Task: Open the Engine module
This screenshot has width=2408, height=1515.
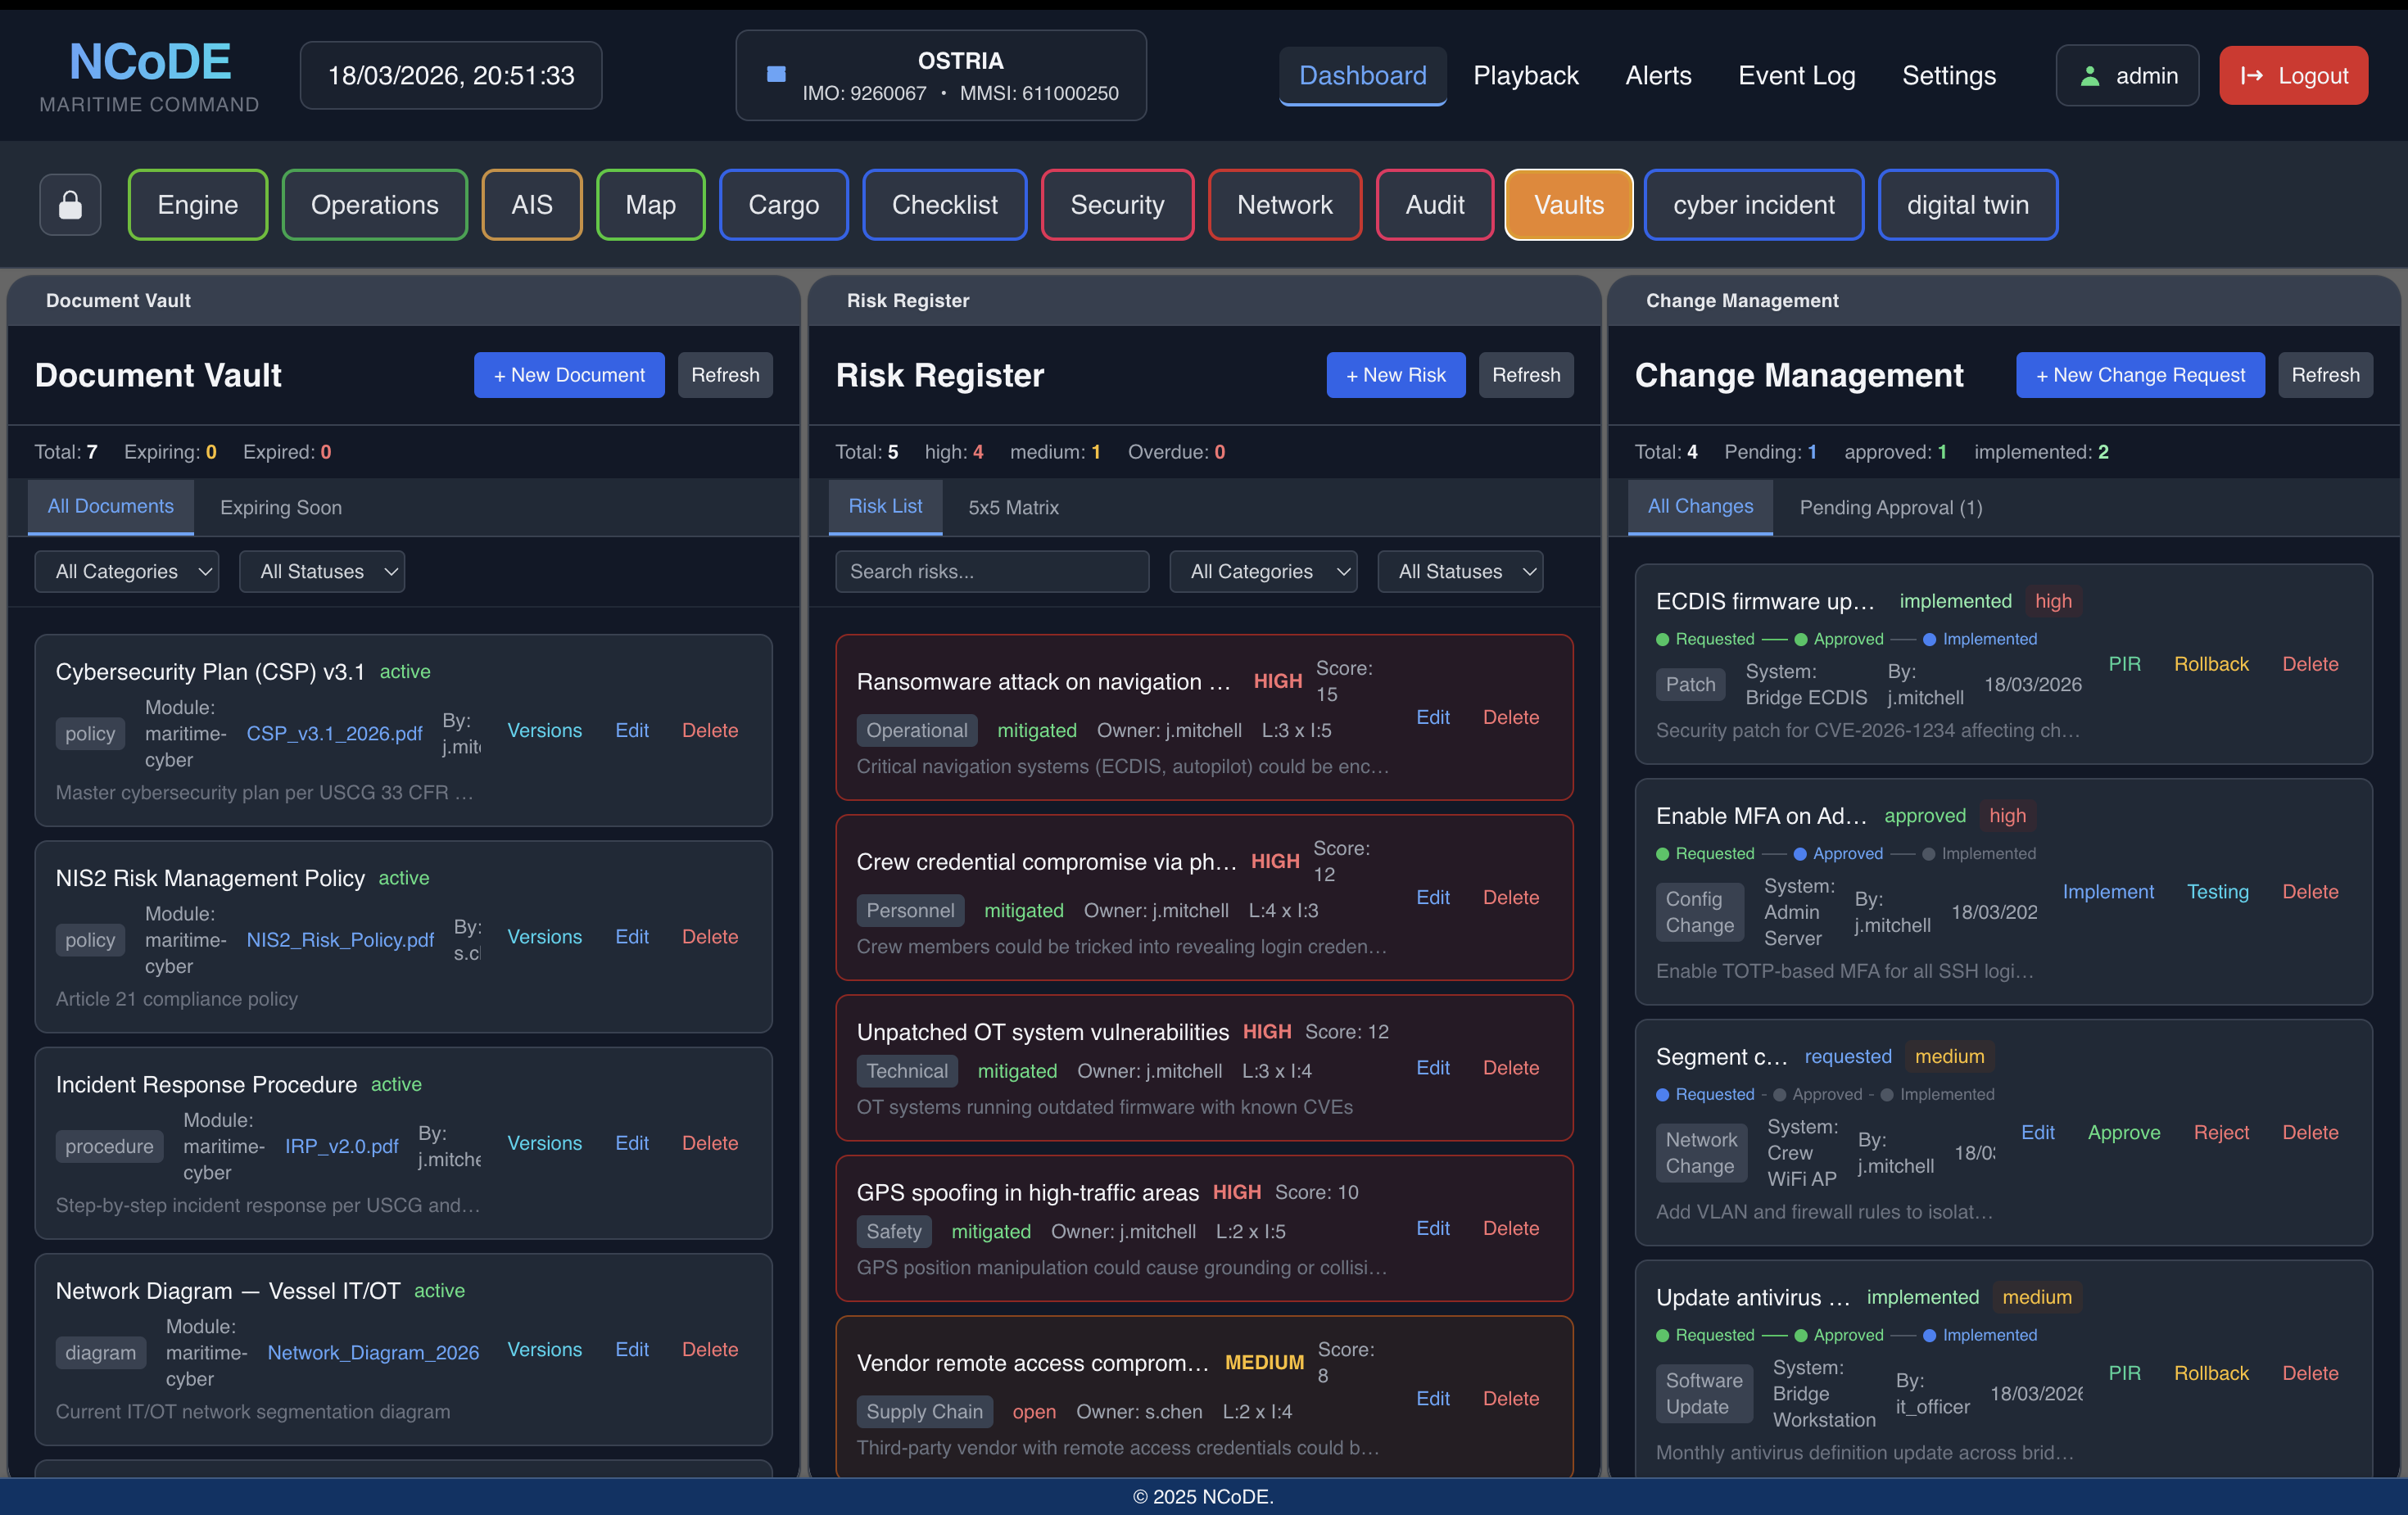Action: point(197,204)
